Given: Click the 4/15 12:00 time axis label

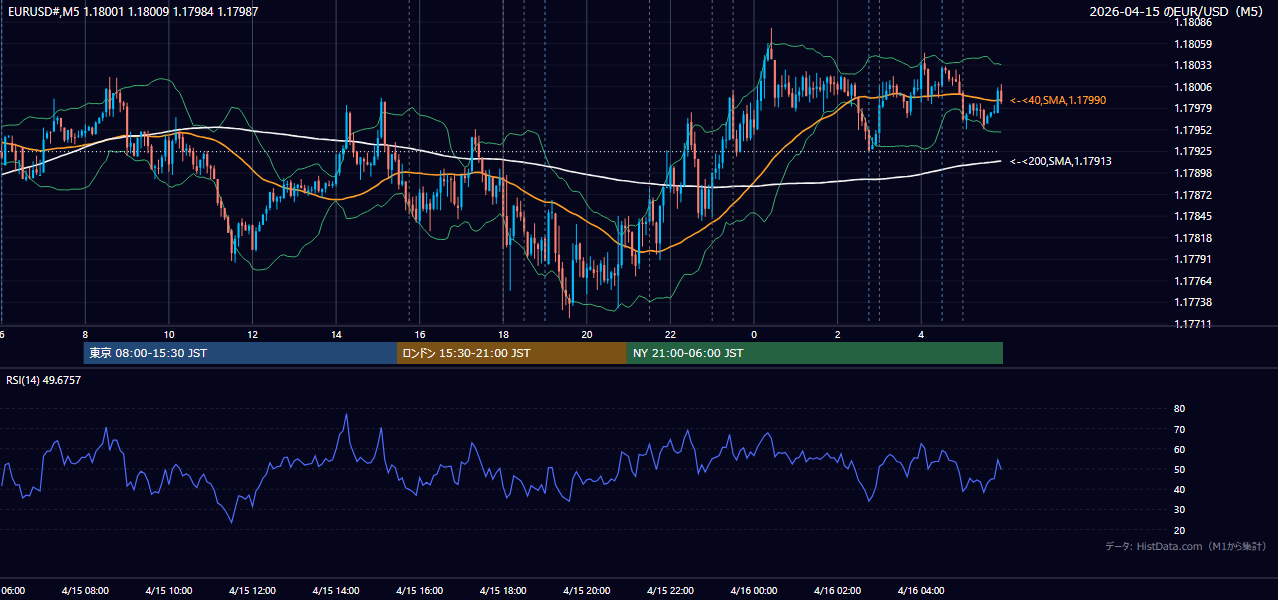Looking at the screenshot, I should [x=252, y=591].
